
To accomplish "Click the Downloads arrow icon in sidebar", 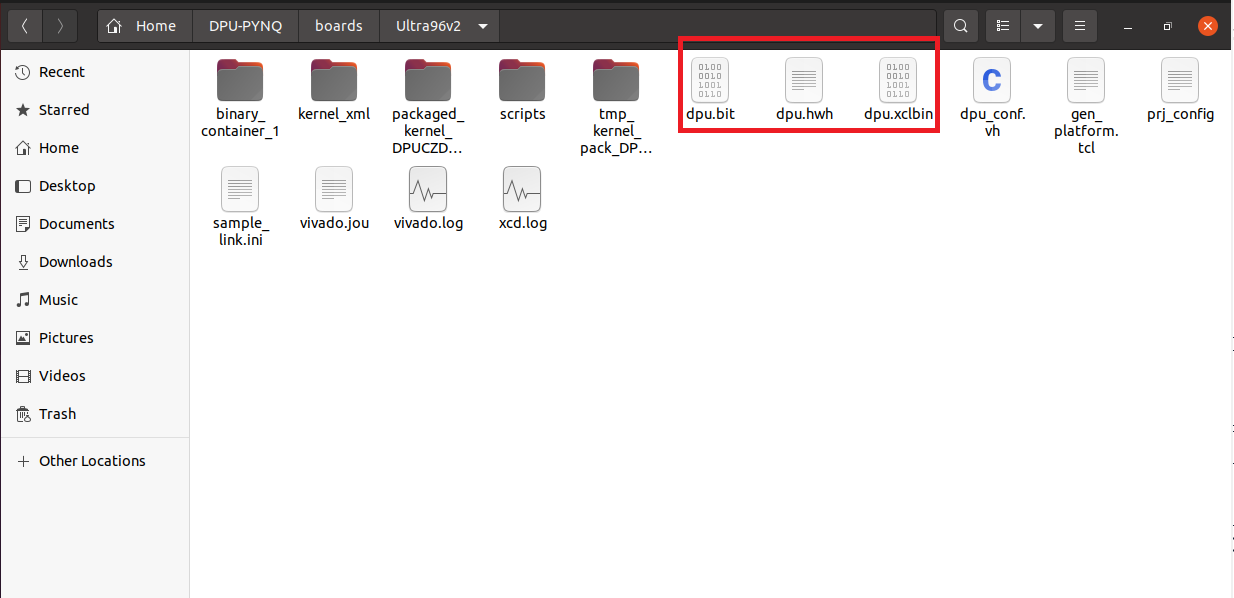I will [23, 262].
